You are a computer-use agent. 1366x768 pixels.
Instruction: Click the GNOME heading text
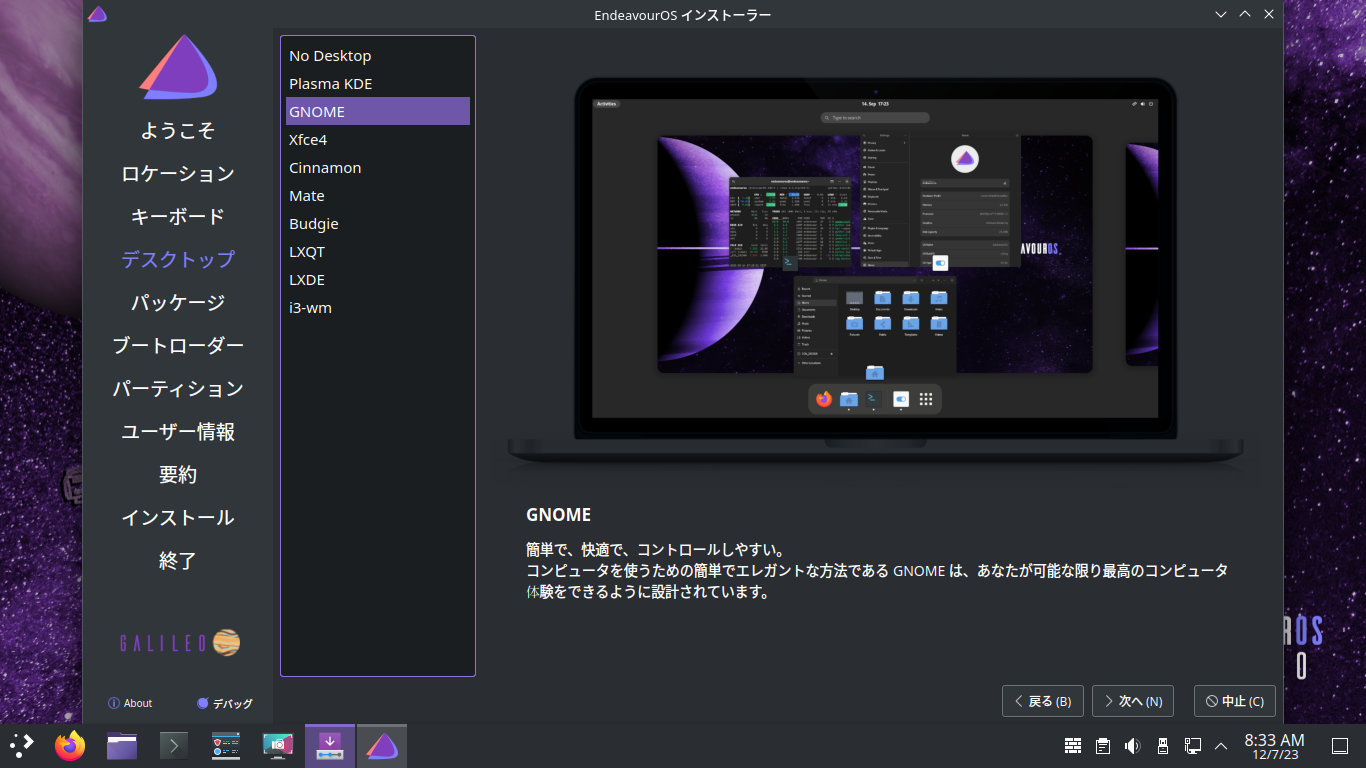(559, 515)
